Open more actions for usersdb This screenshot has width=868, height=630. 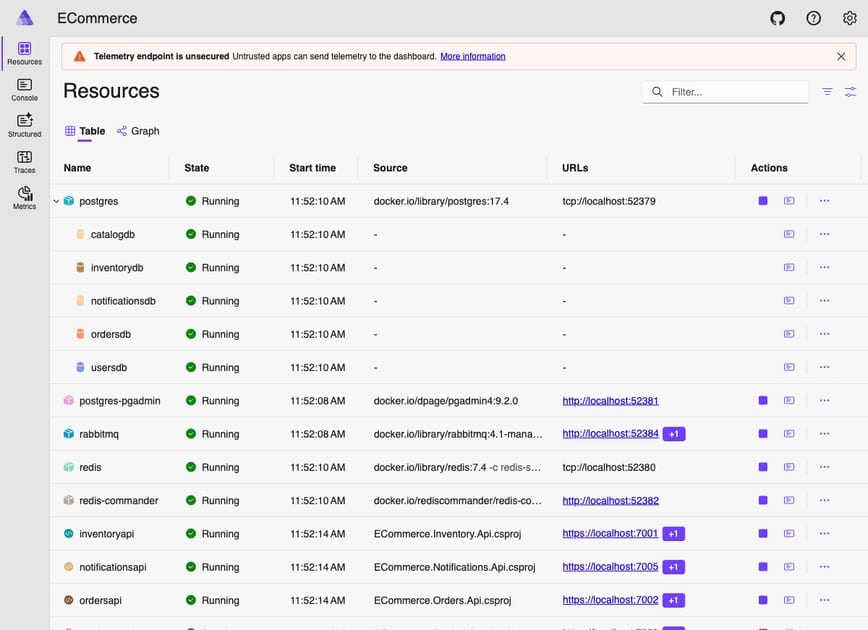(x=824, y=366)
